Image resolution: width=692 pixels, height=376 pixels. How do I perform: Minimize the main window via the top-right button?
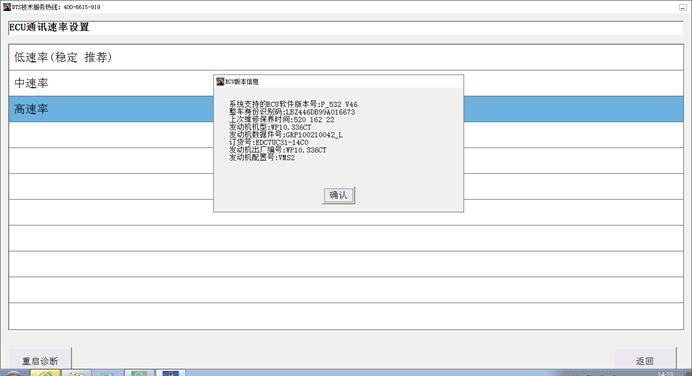tap(683, 7)
